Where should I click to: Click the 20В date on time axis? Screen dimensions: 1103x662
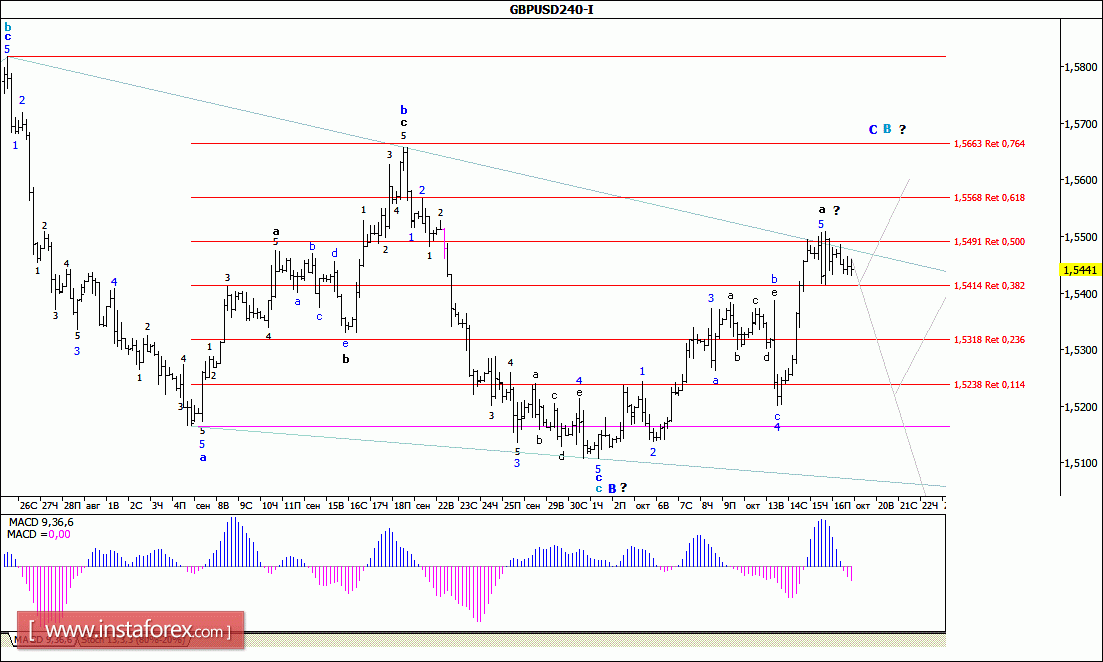[886, 505]
